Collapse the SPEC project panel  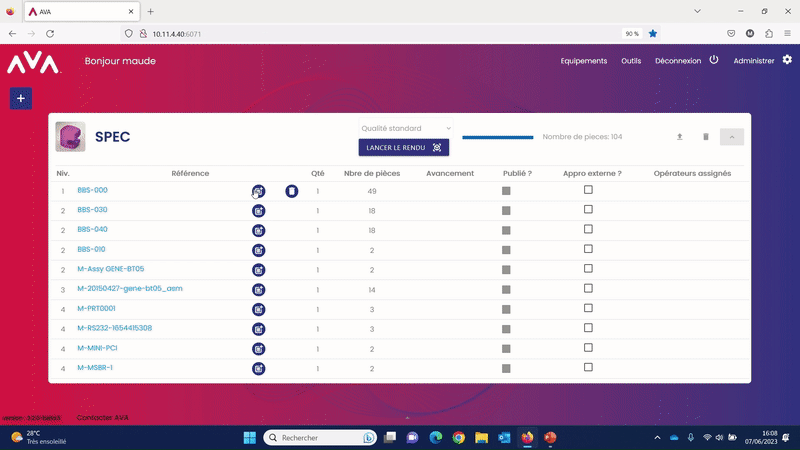tap(732, 137)
